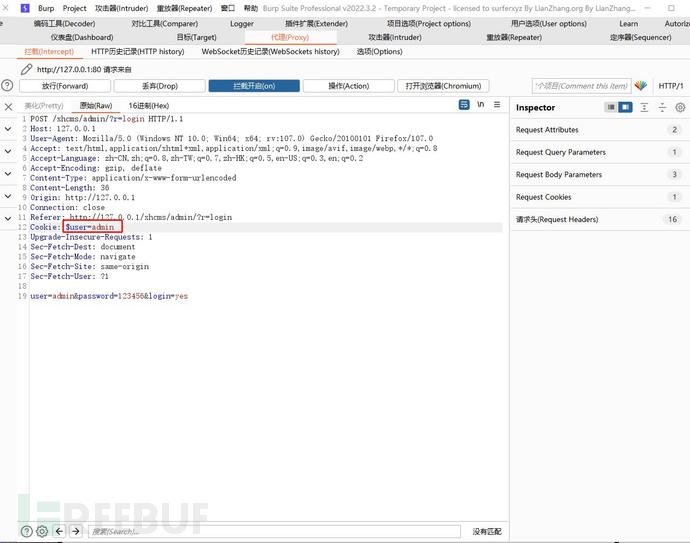Click the Burp Suite logo icon
Image resolution: width=690 pixels, height=543 pixels.
tap(25, 8)
